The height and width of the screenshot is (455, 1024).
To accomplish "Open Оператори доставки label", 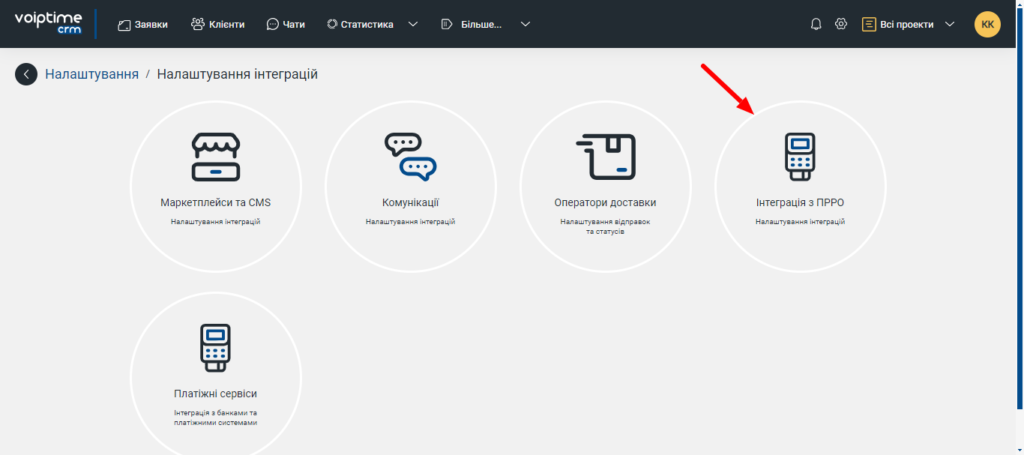I will tap(605, 203).
